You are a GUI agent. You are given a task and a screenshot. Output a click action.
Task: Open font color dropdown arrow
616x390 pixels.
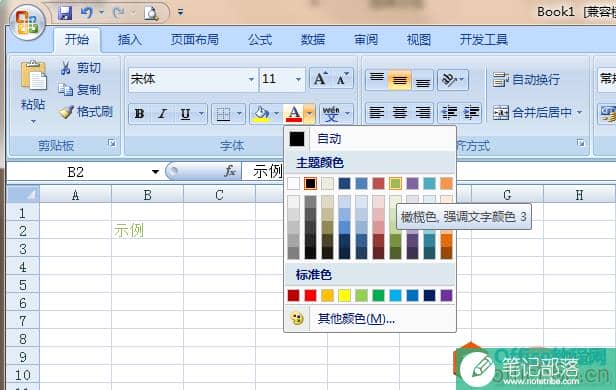point(310,114)
